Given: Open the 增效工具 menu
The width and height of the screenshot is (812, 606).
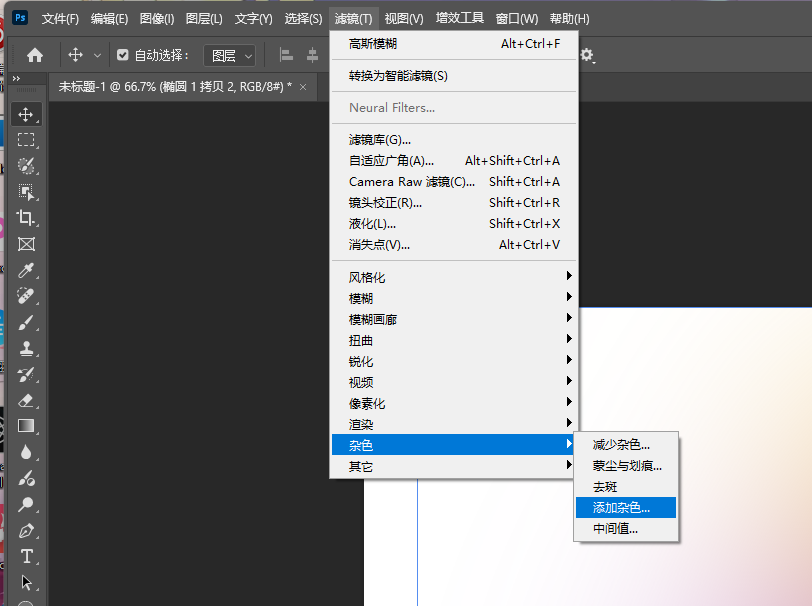Looking at the screenshot, I should click(x=459, y=19).
